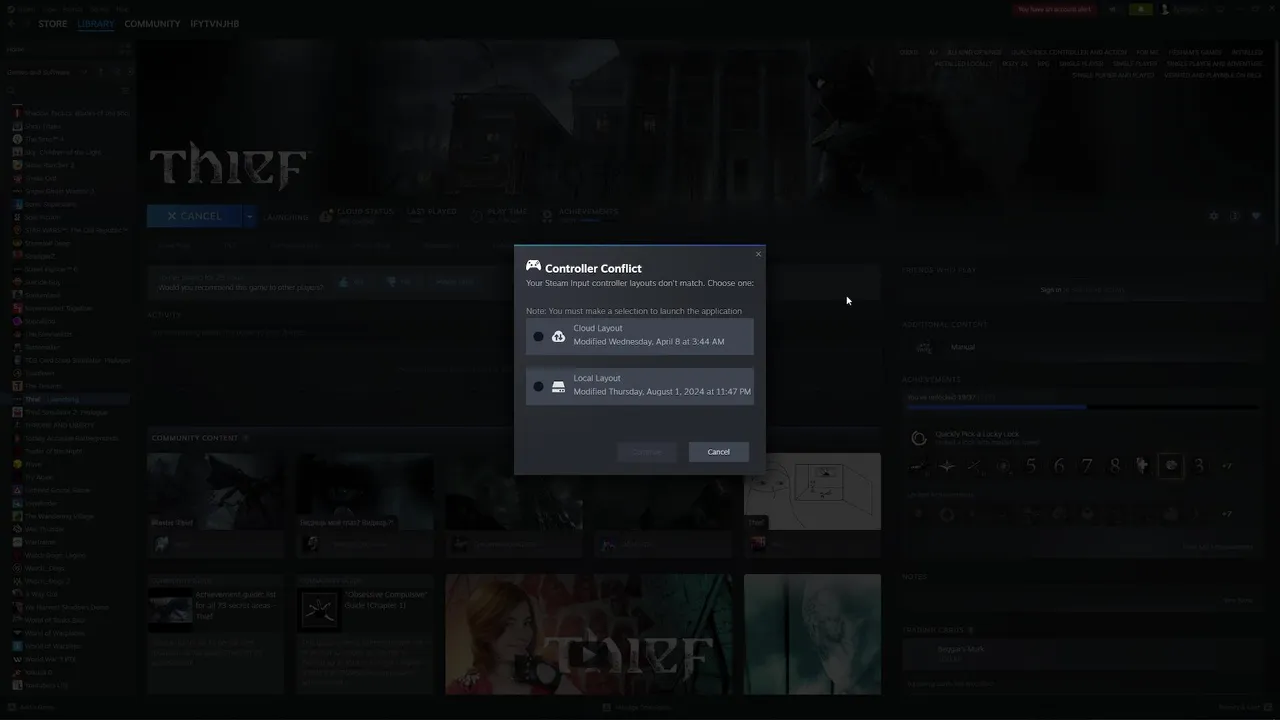Click the local drive icon in dialog
Image resolution: width=1280 pixels, height=720 pixels.
(x=559, y=386)
